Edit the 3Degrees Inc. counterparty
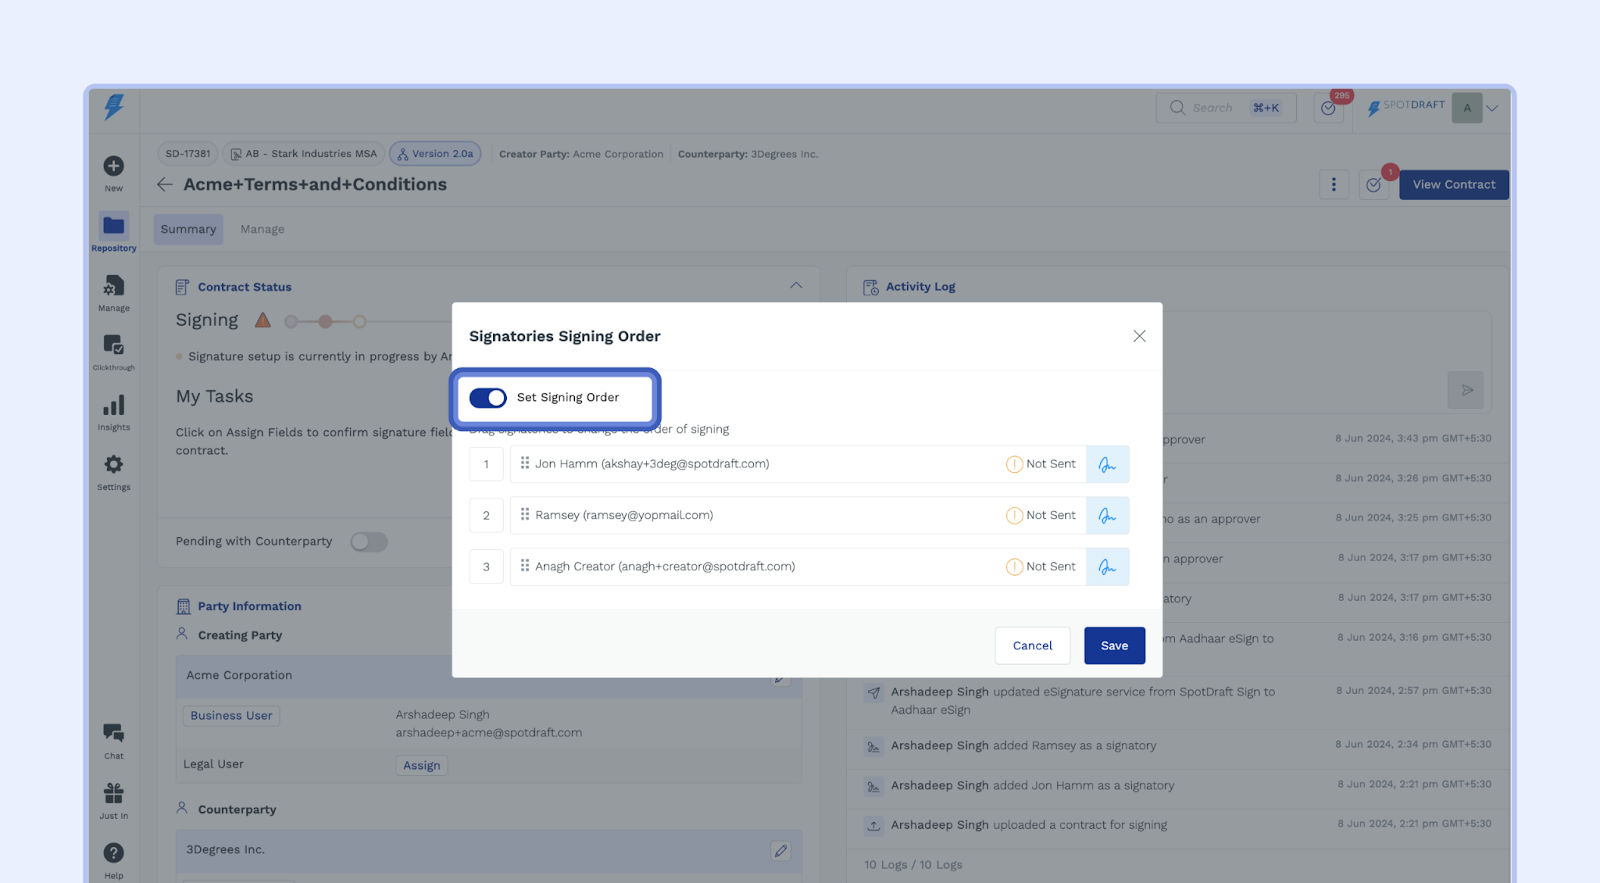The image size is (1600, 883). coord(780,850)
